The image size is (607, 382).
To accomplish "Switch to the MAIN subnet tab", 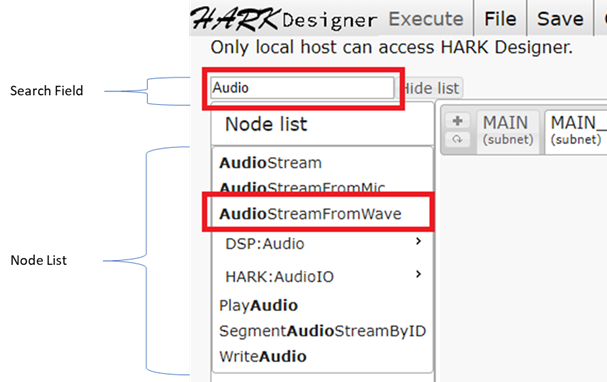I will 508,130.
